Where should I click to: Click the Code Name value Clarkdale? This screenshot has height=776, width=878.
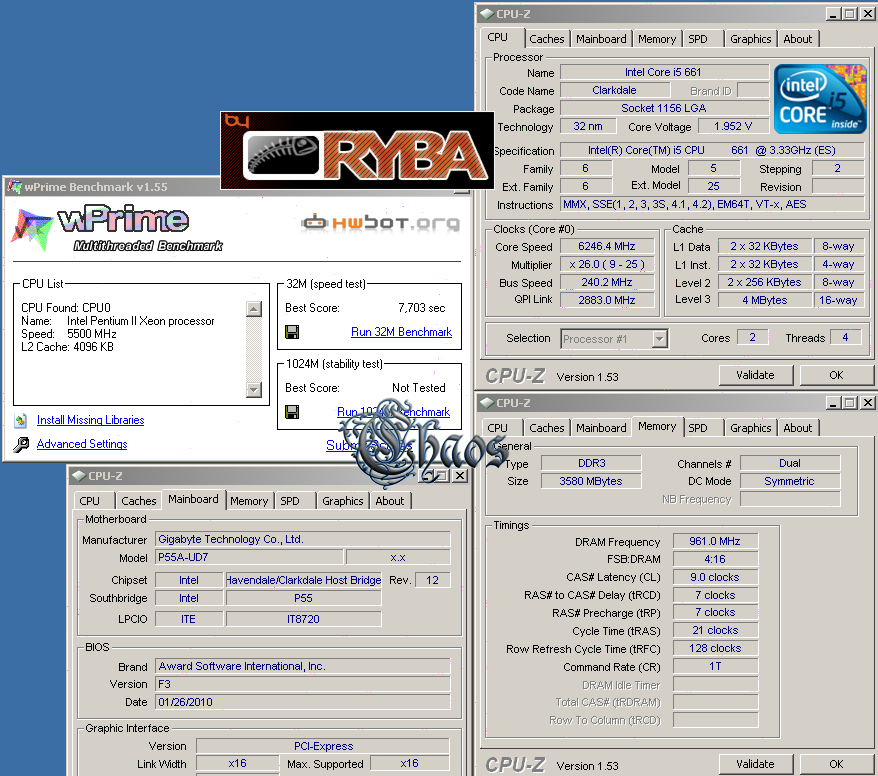(615, 90)
